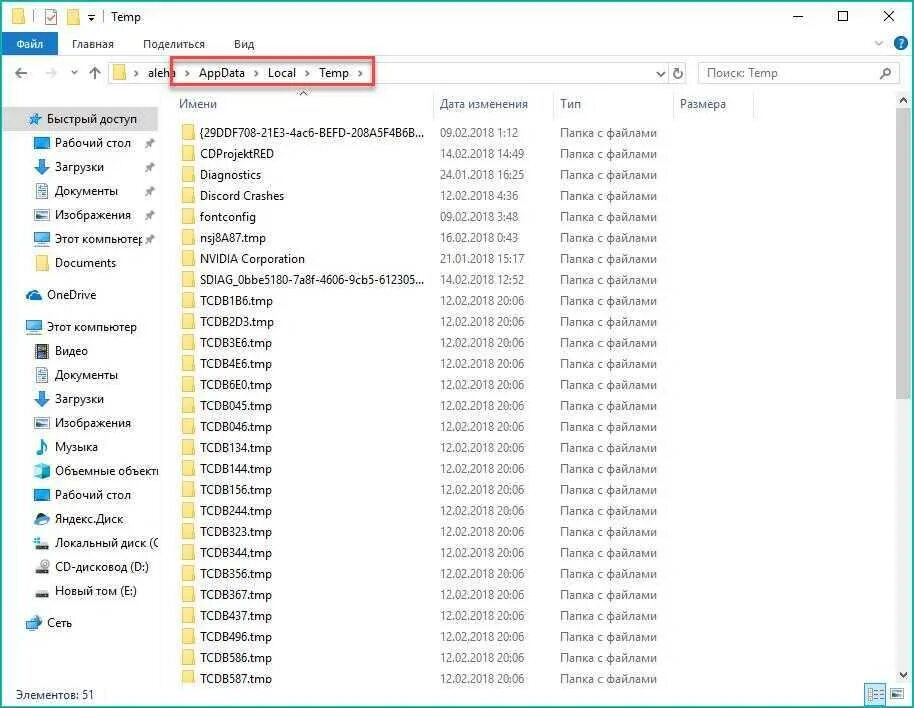Sort by the Размера column header

point(702,104)
